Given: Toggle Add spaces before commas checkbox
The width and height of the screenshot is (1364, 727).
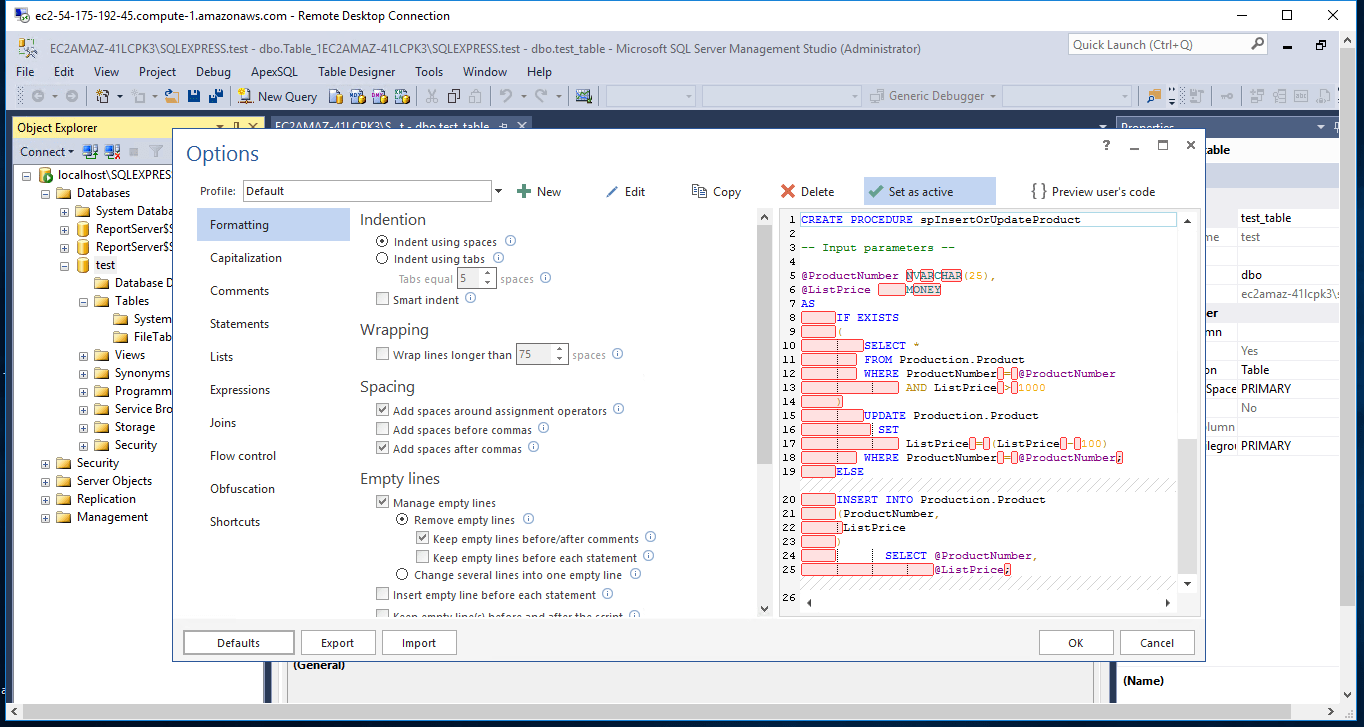Looking at the screenshot, I should tap(382, 430).
